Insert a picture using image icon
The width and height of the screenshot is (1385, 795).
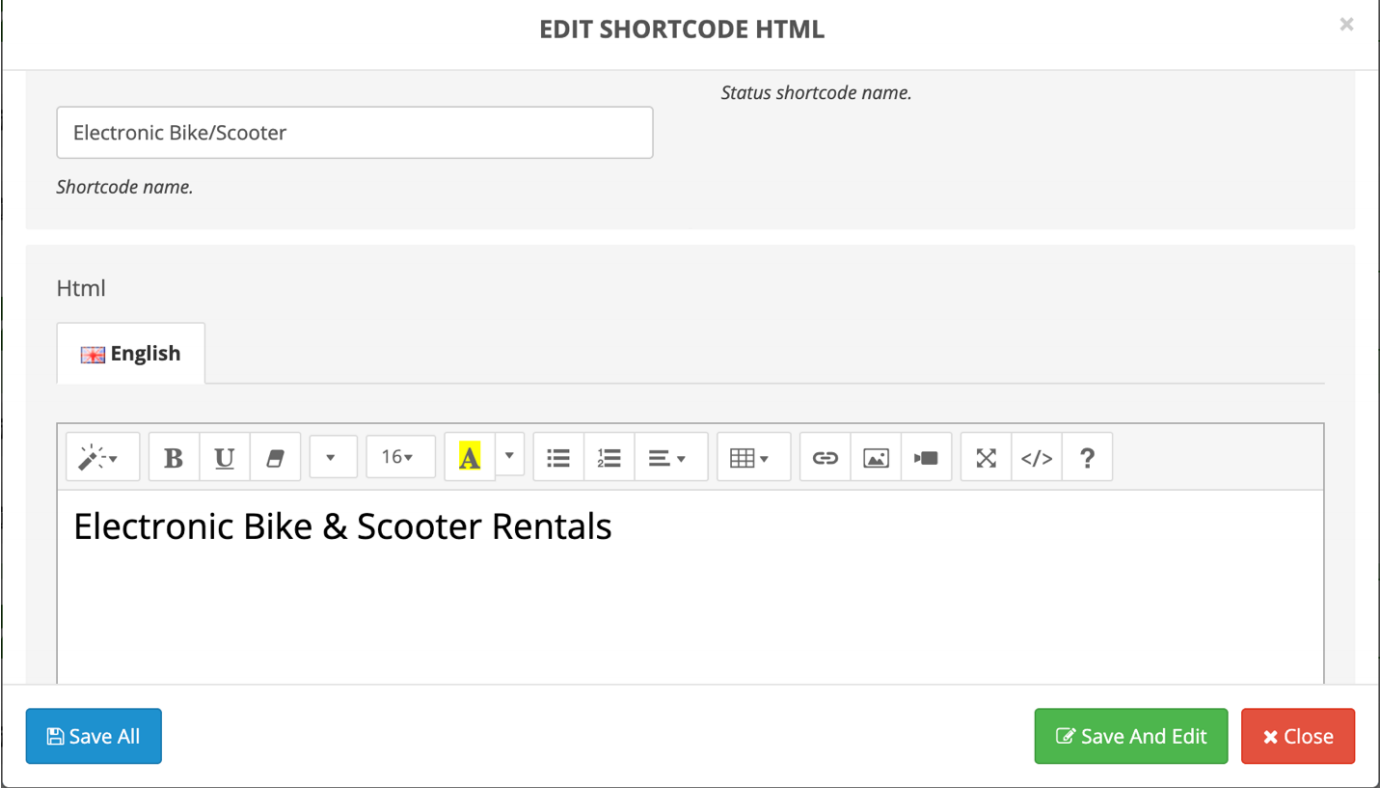point(876,458)
